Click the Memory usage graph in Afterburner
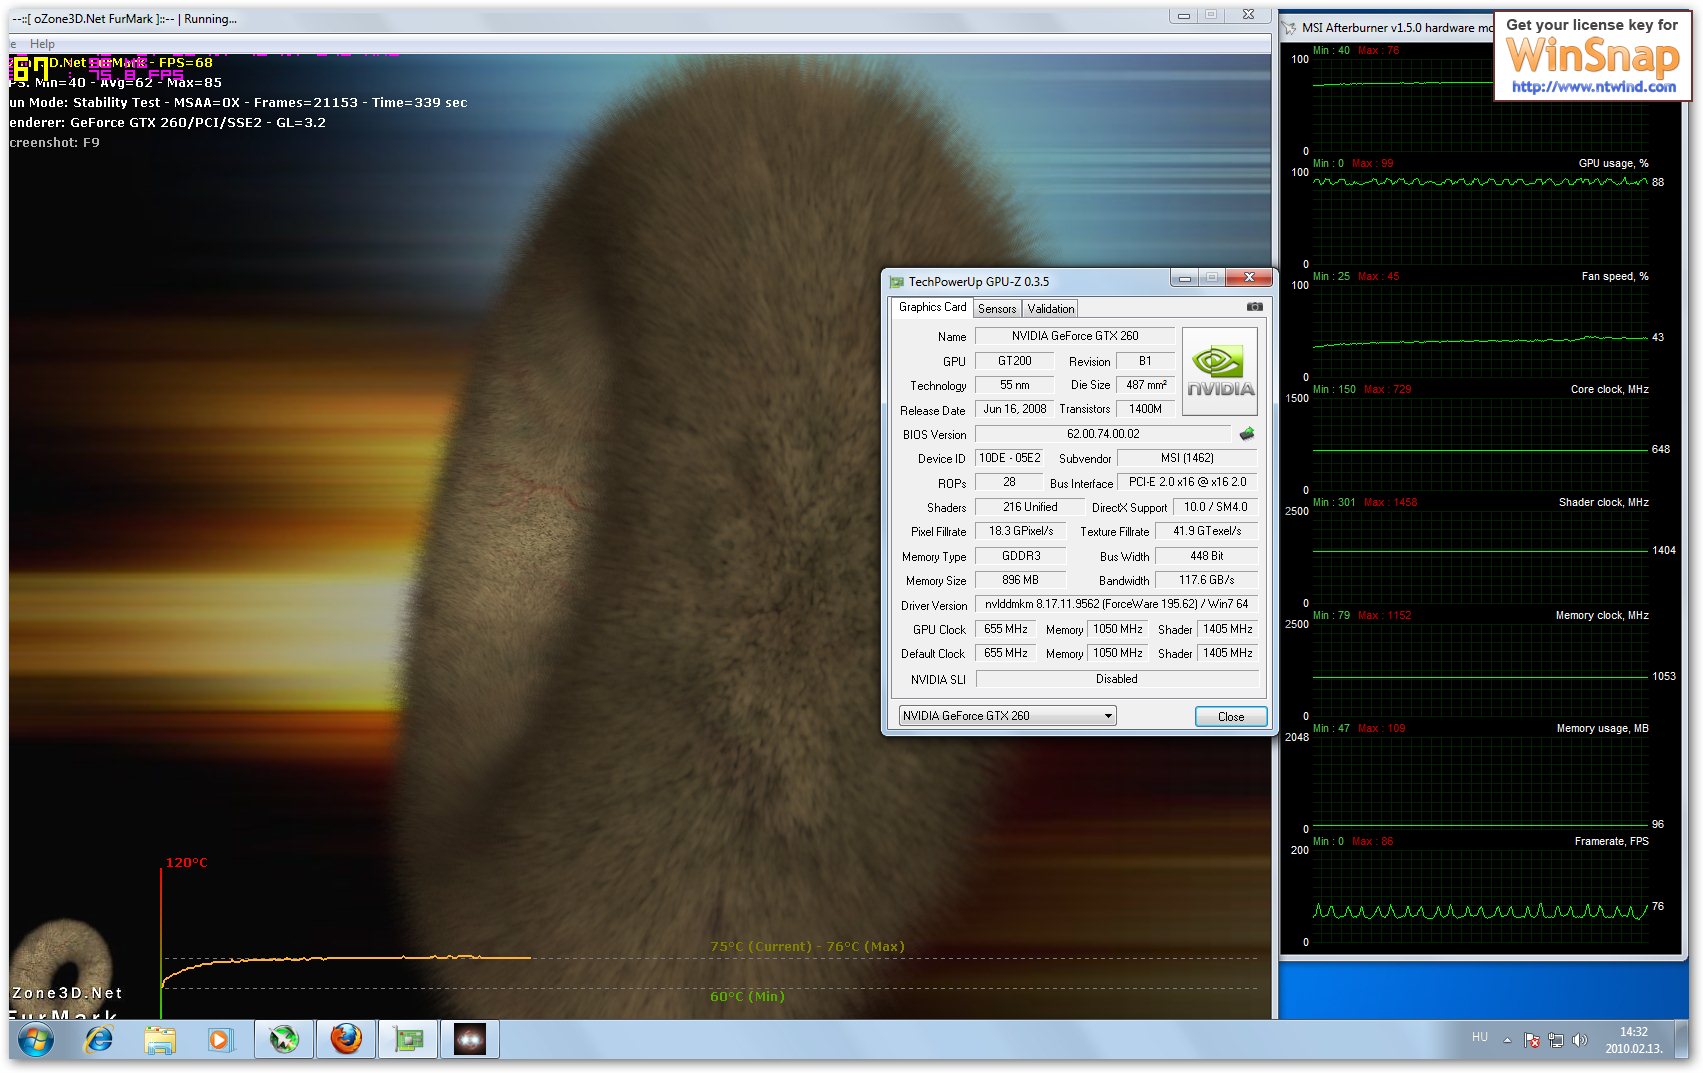This screenshot has height=1073, width=1703. tap(1480, 782)
